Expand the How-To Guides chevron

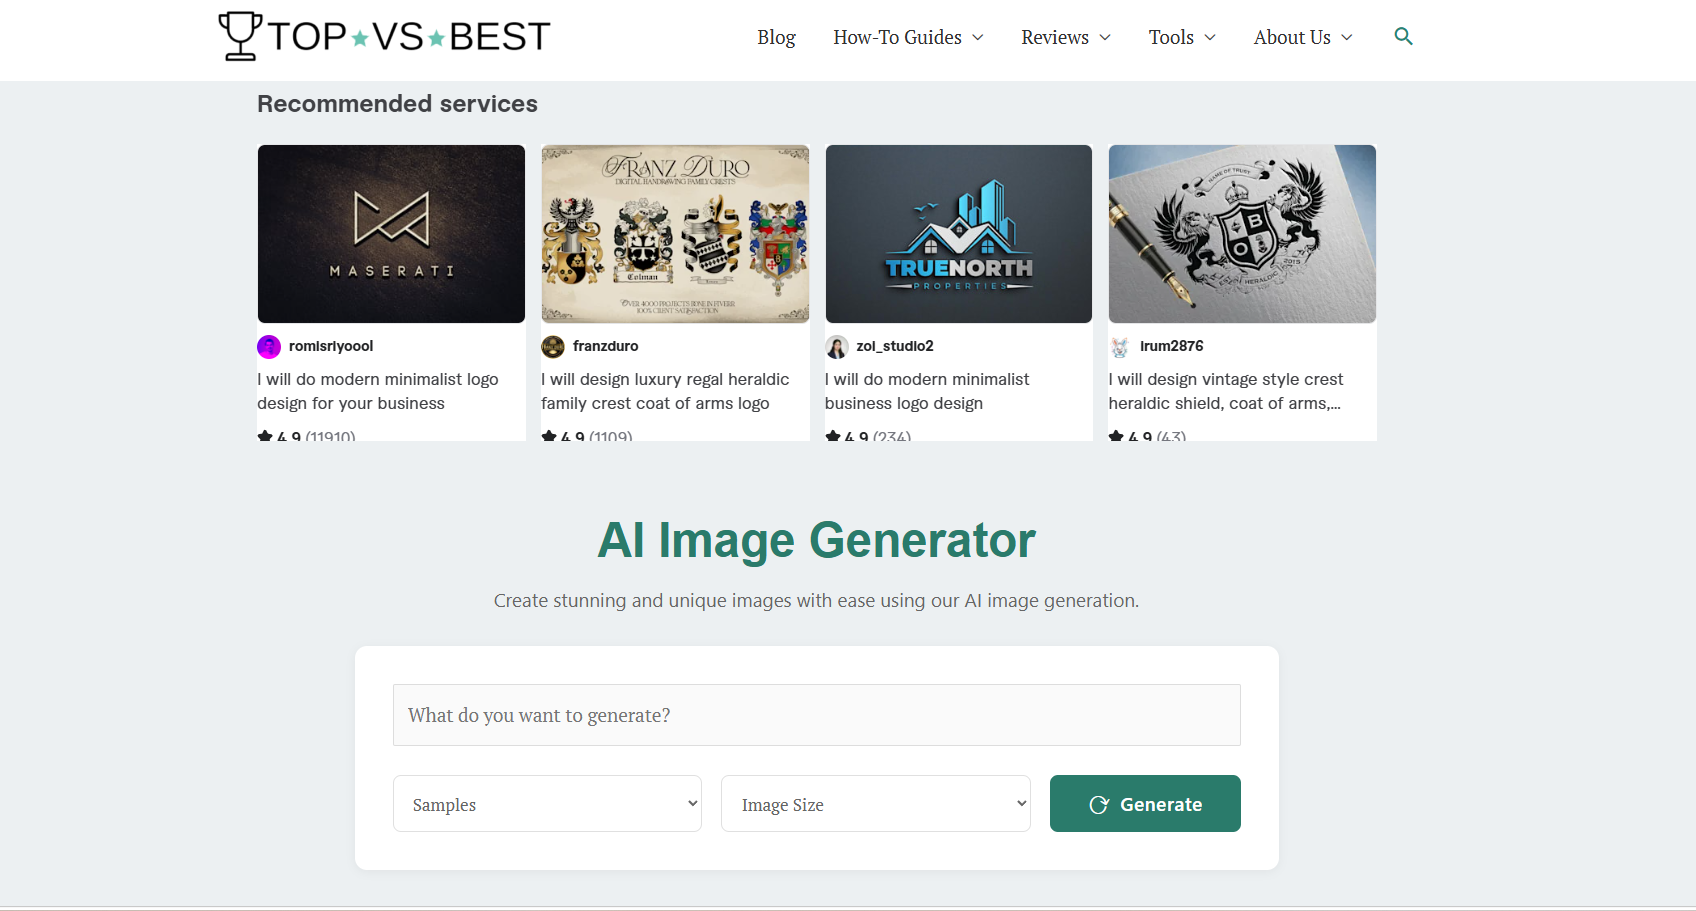[x=978, y=38]
